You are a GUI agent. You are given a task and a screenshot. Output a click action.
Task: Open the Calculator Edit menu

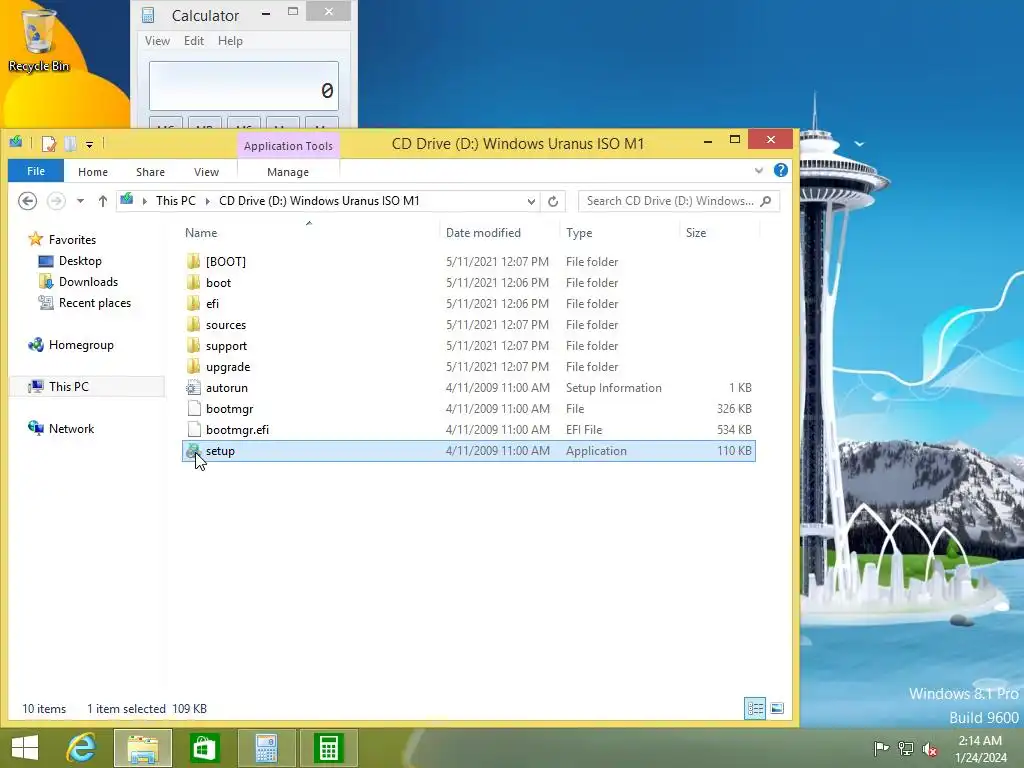[x=194, y=40]
